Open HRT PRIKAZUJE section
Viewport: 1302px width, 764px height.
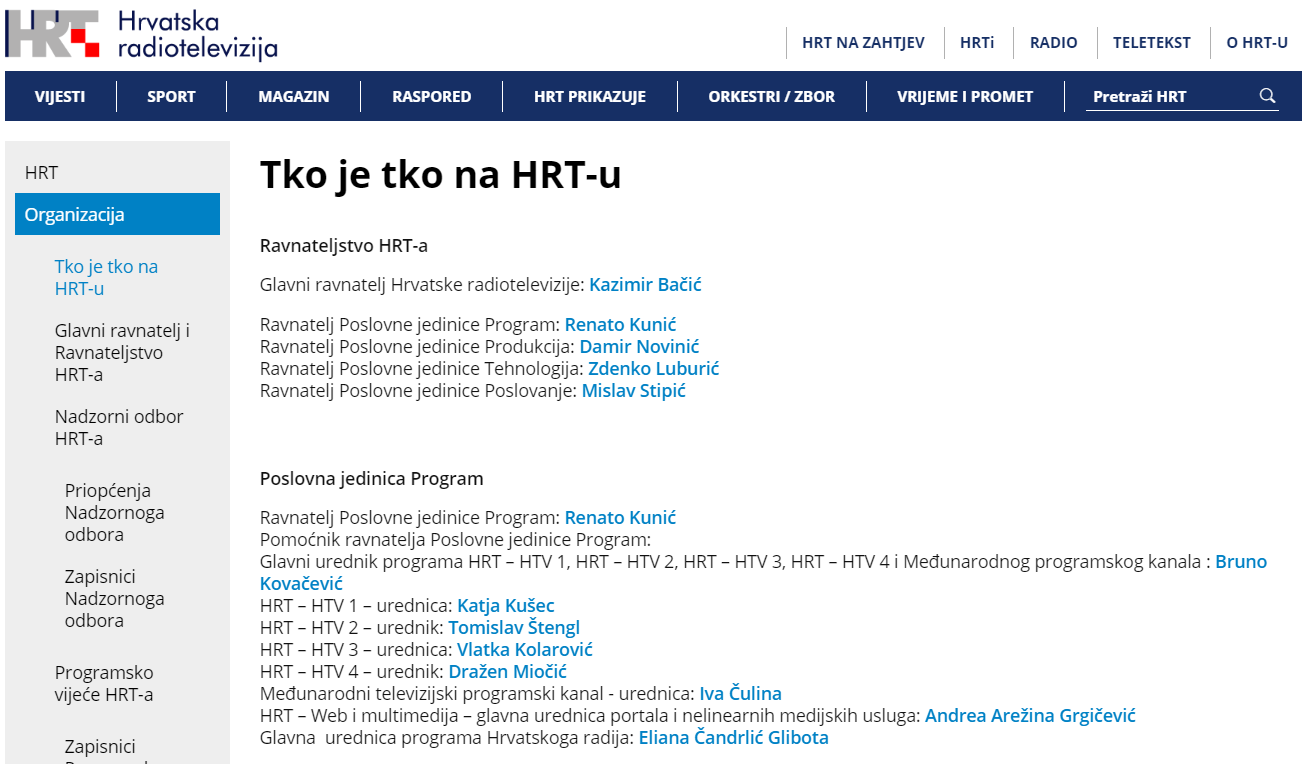point(589,96)
